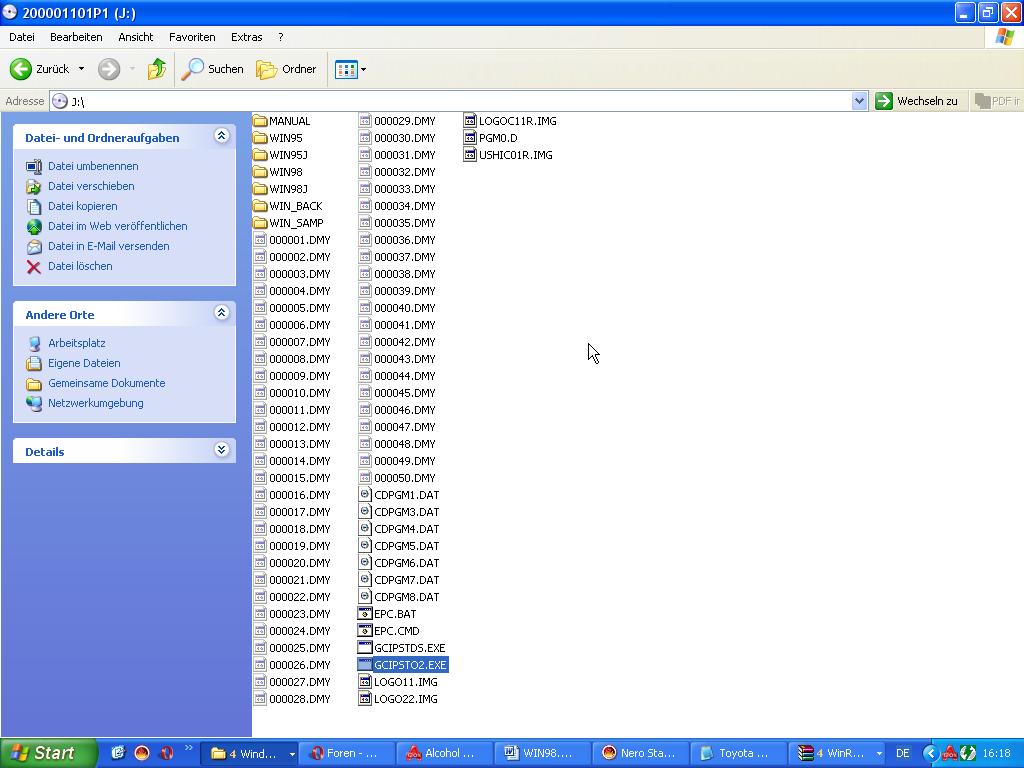Expand the Details panel

[x=221, y=450]
